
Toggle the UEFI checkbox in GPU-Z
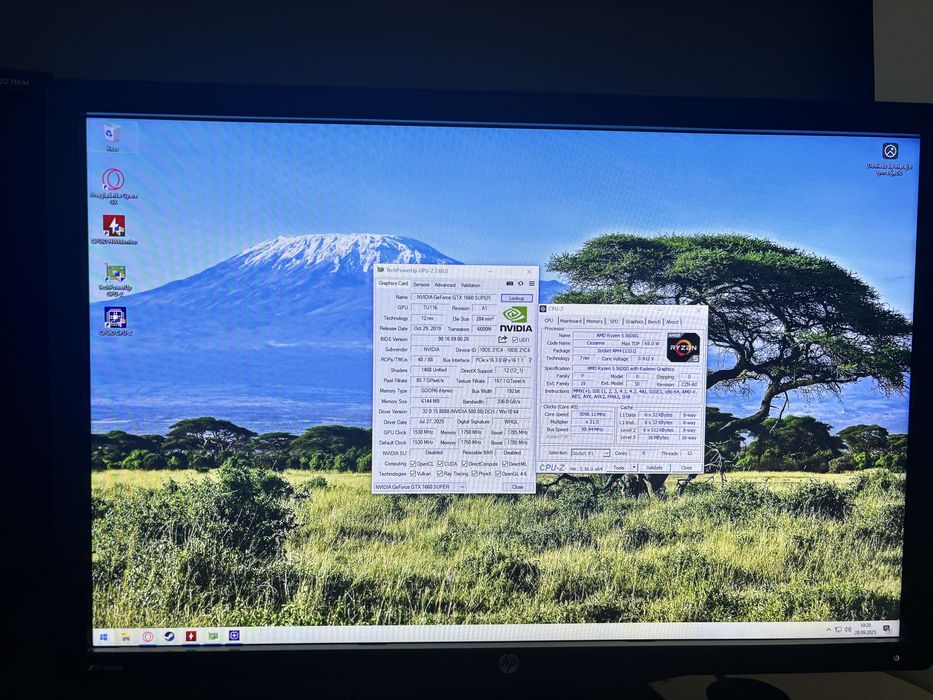click(515, 340)
